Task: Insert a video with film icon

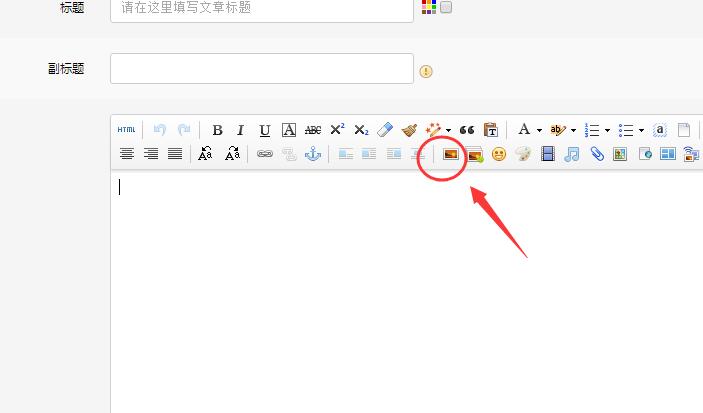Action: coord(547,154)
